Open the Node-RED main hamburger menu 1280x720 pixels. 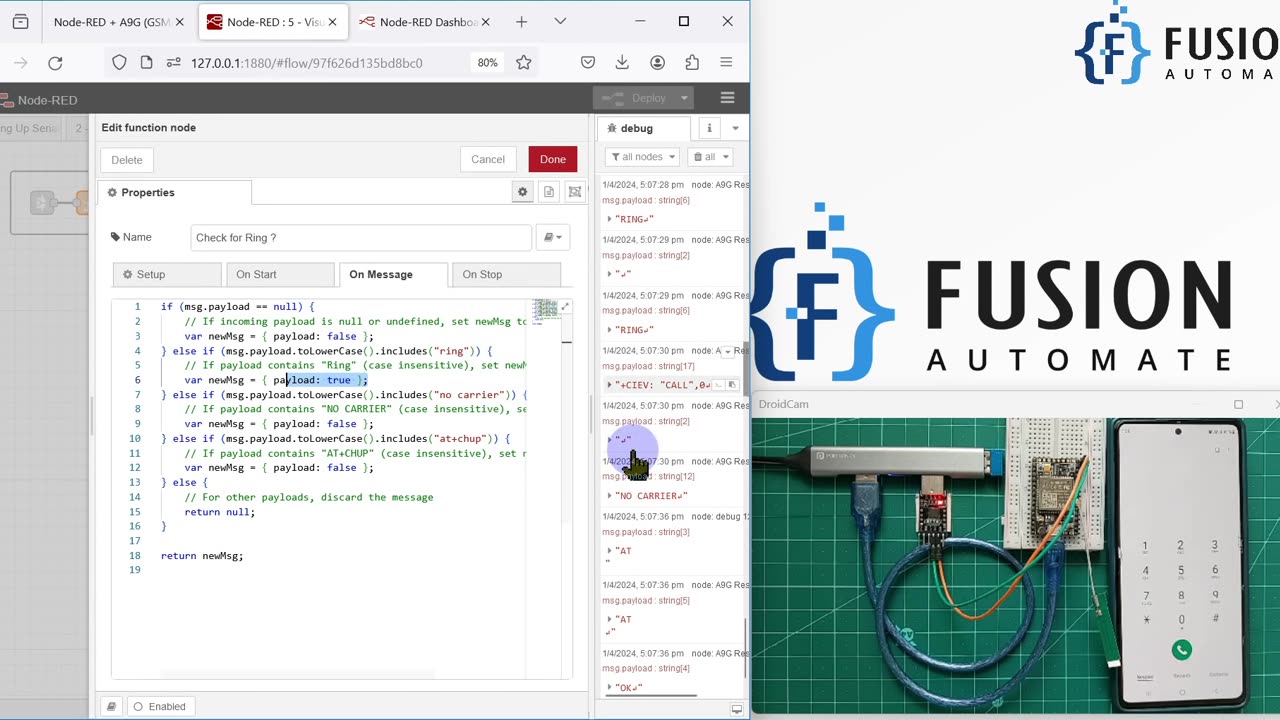[727, 98]
